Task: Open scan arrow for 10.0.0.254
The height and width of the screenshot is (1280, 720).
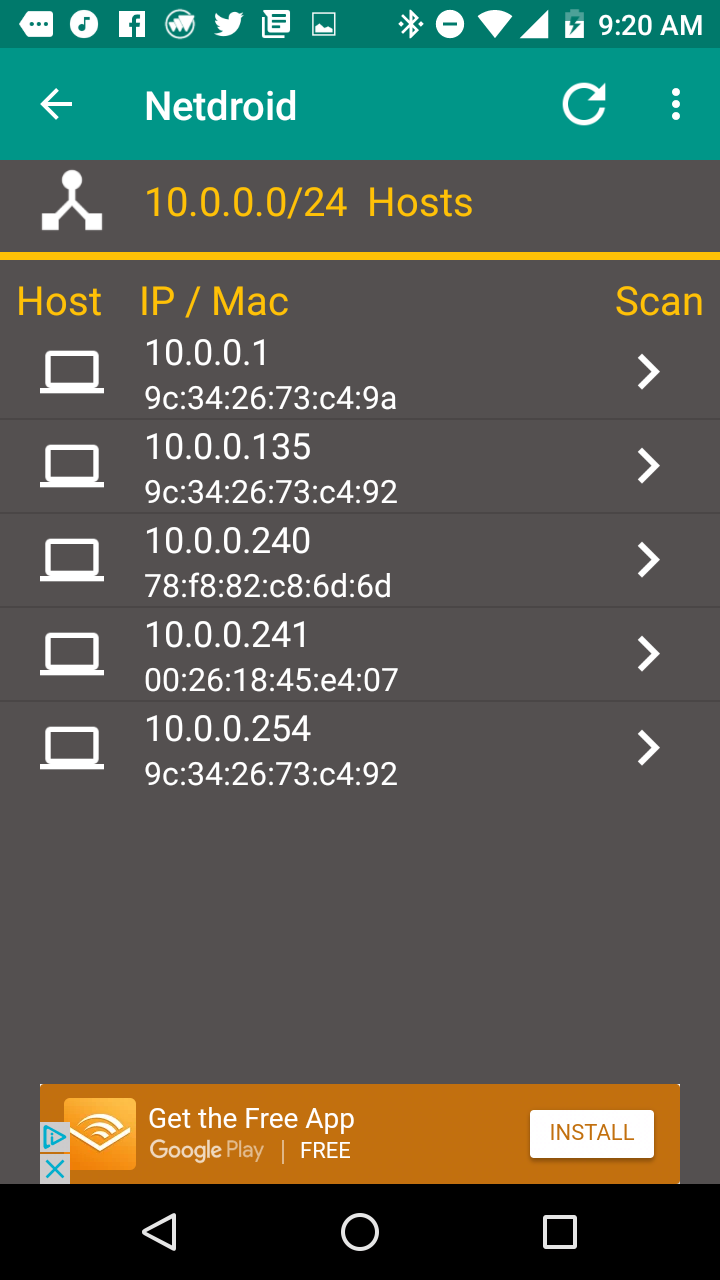Action: click(x=649, y=748)
